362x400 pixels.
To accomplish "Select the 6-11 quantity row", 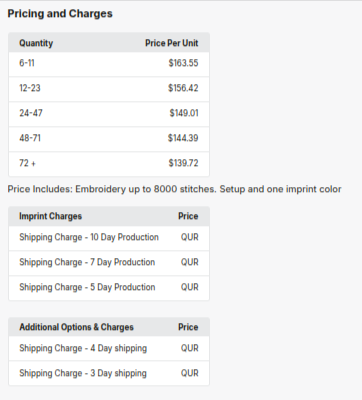I will click(109, 64).
